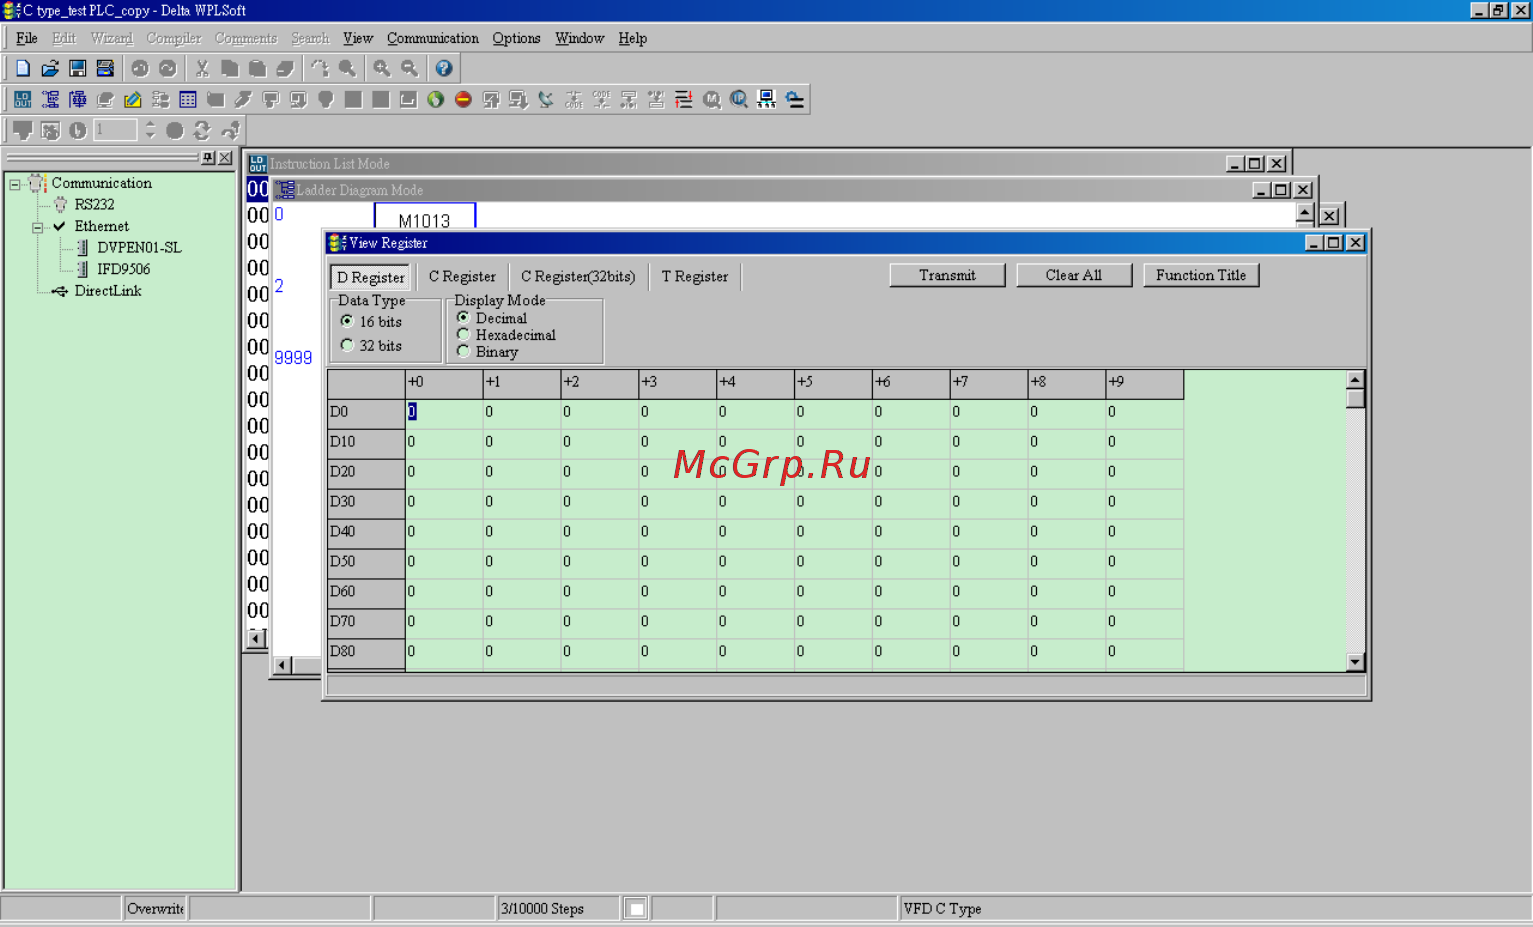This screenshot has width=1533, height=927.
Task: Select IFD9506 under Ethernet
Action: coord(123,270)
